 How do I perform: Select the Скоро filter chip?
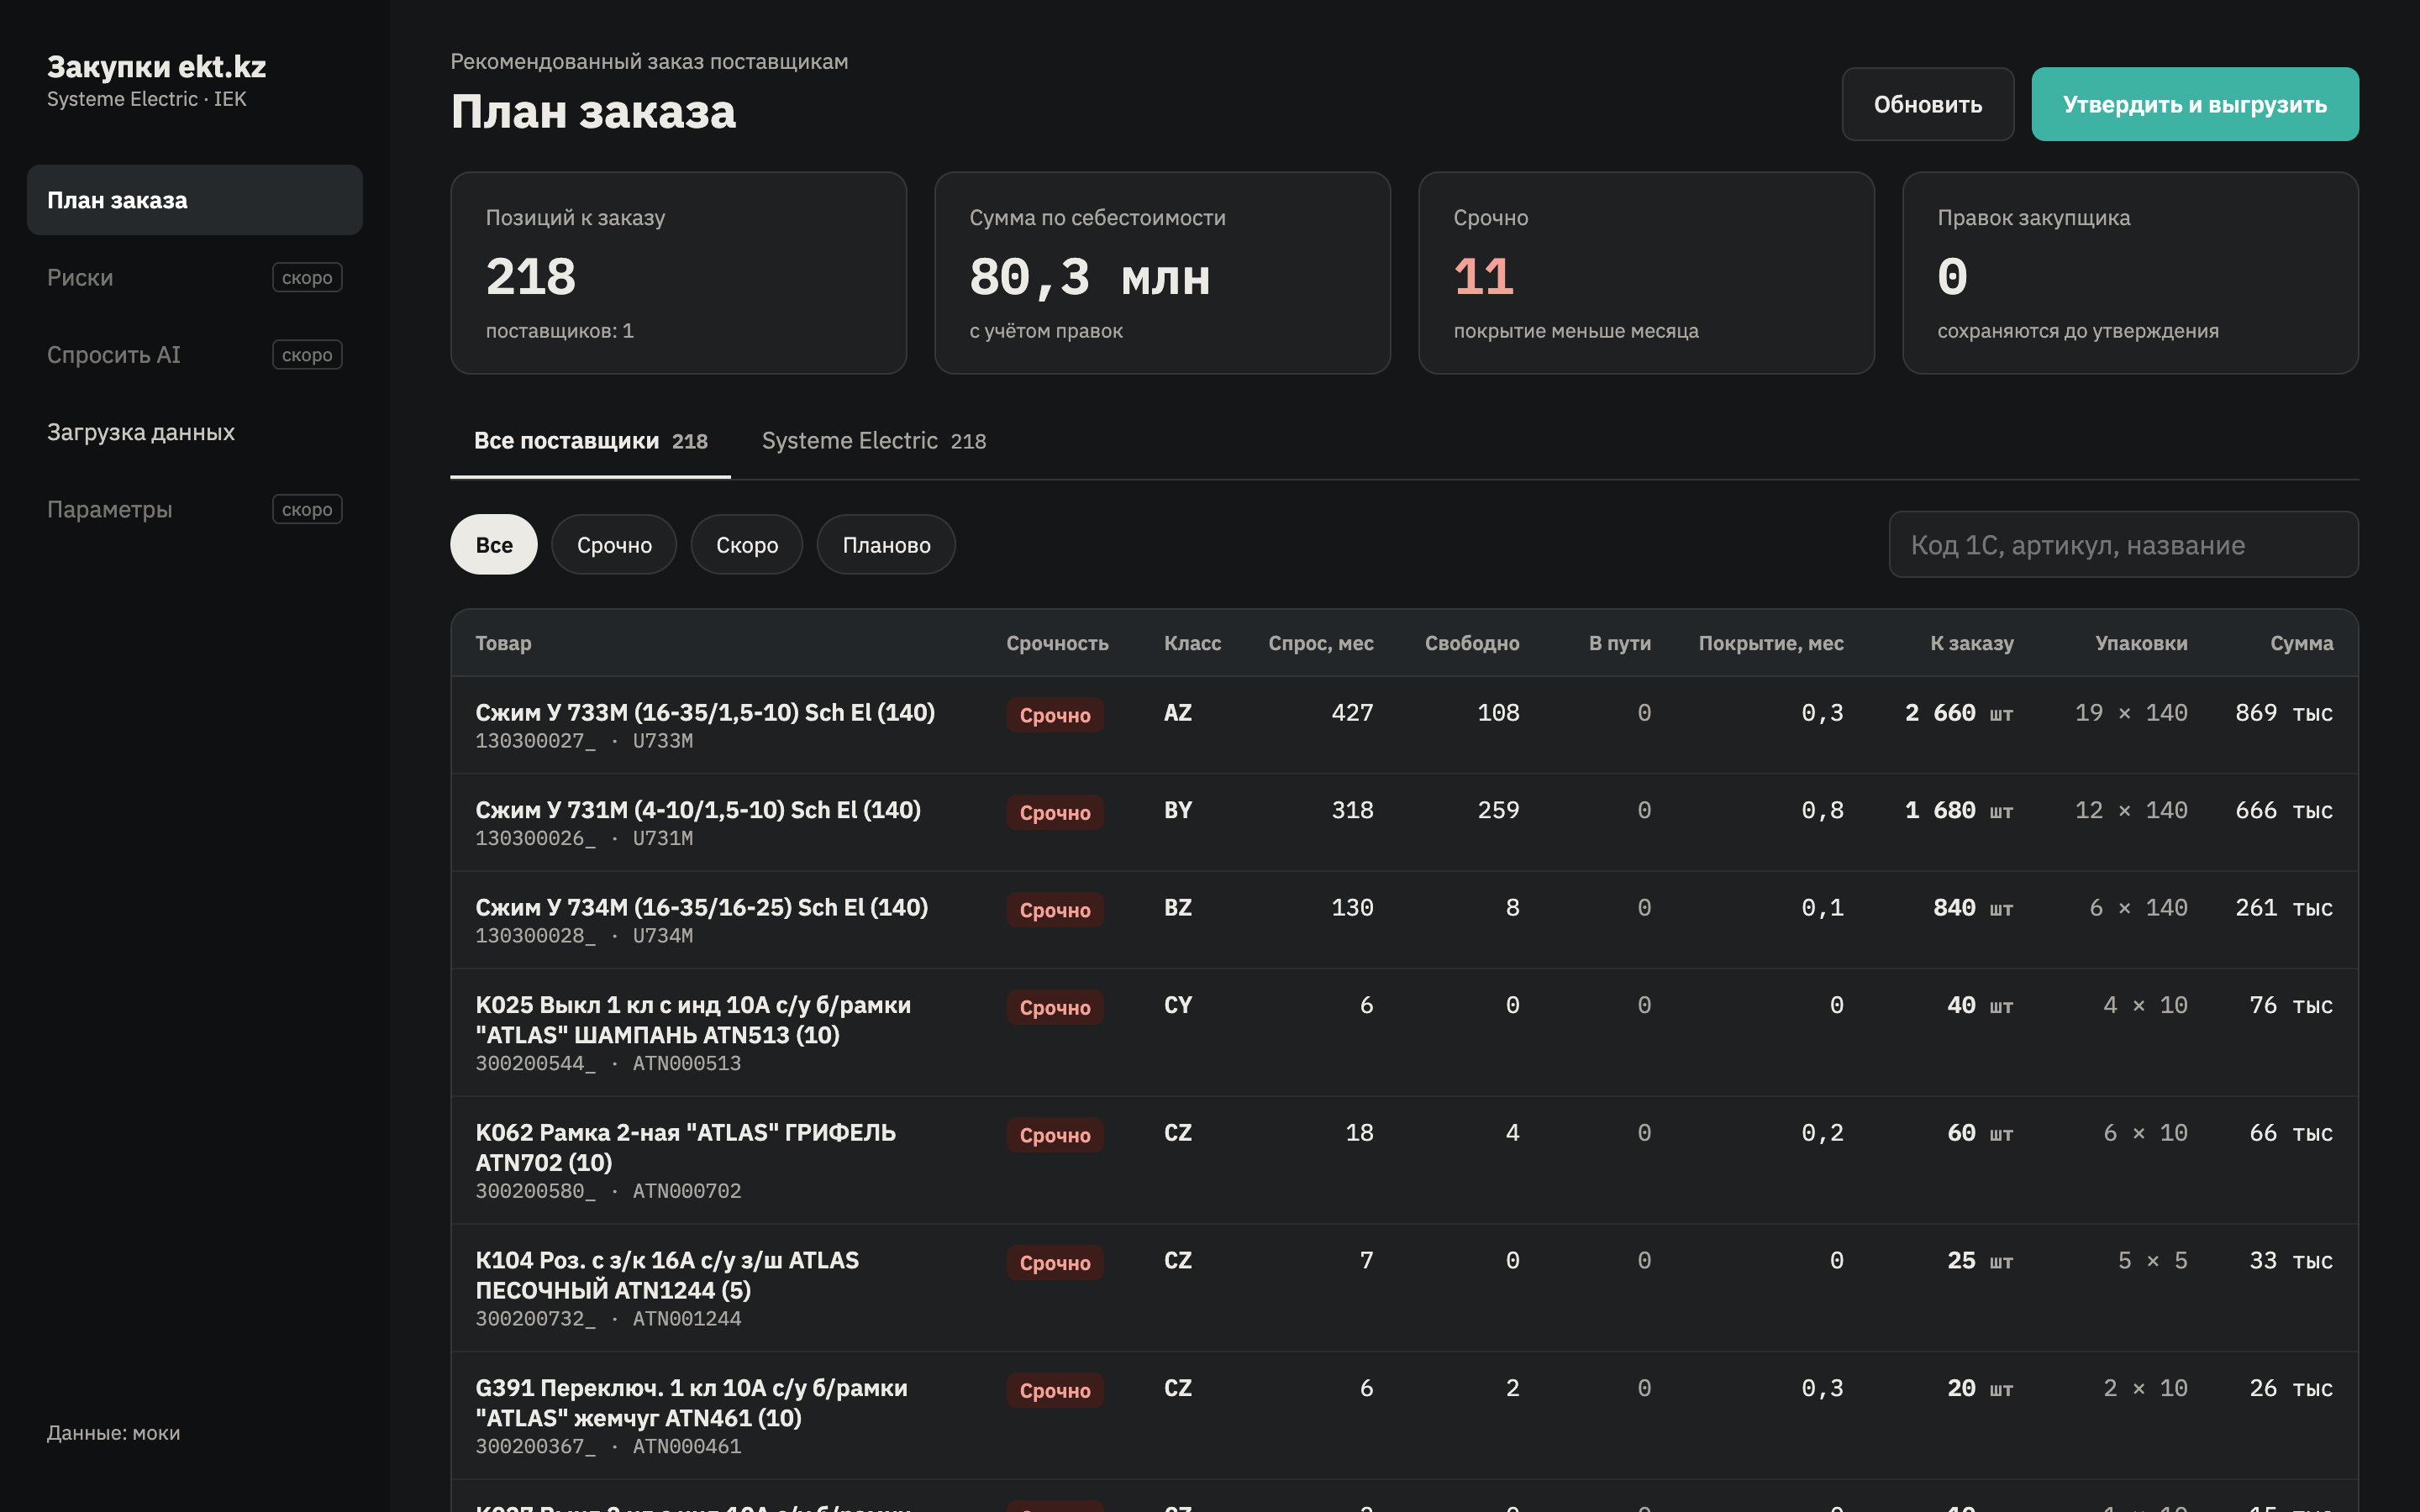click(747, 545)
